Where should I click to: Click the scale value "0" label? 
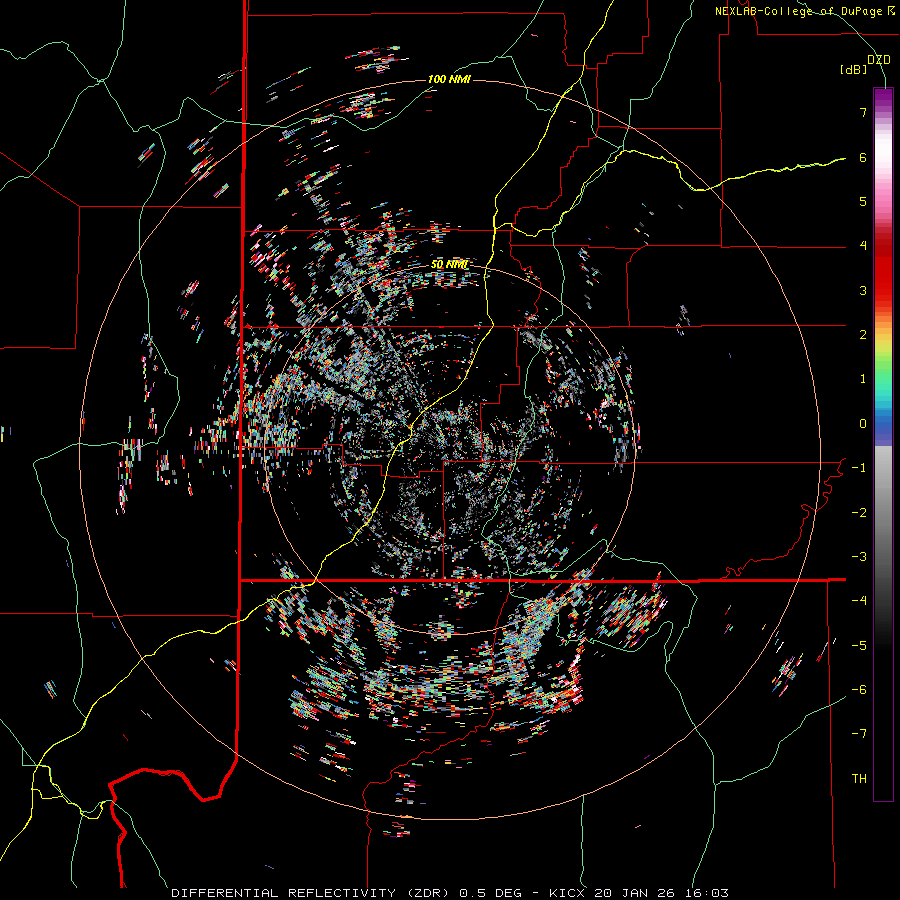[863, 424]
